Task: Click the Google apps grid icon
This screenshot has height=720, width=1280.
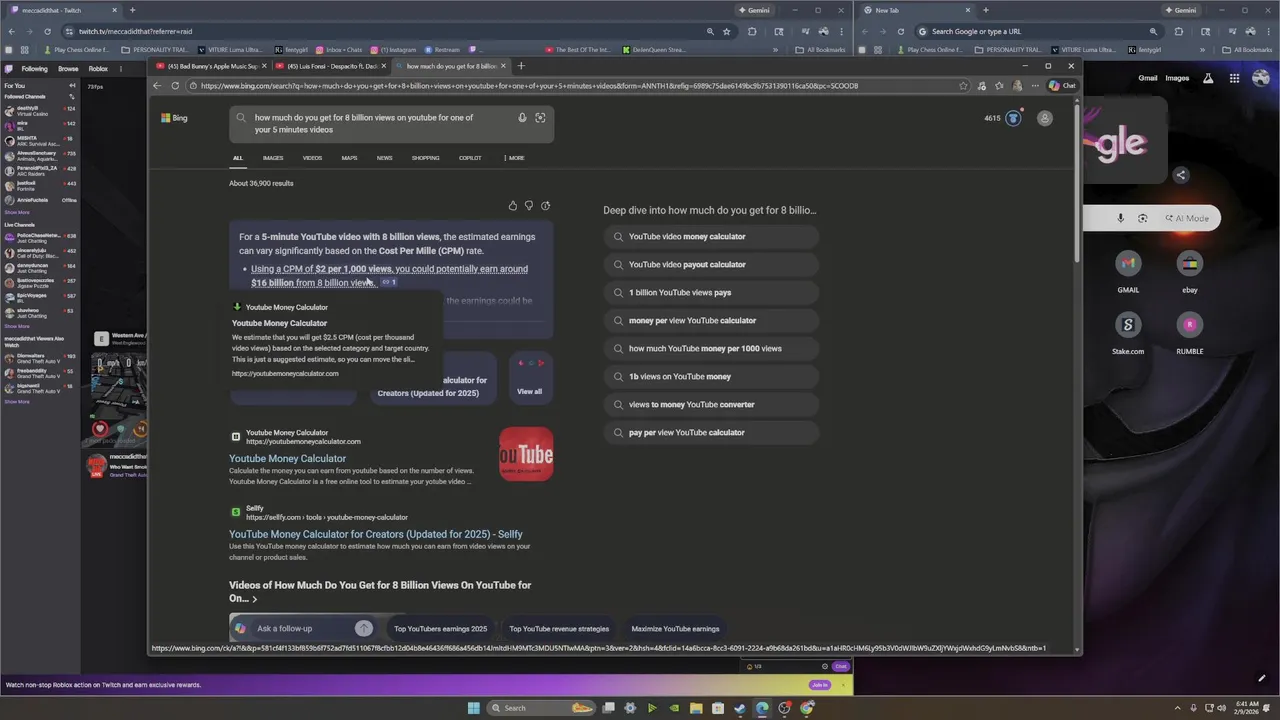Action: click(1235, 78)
